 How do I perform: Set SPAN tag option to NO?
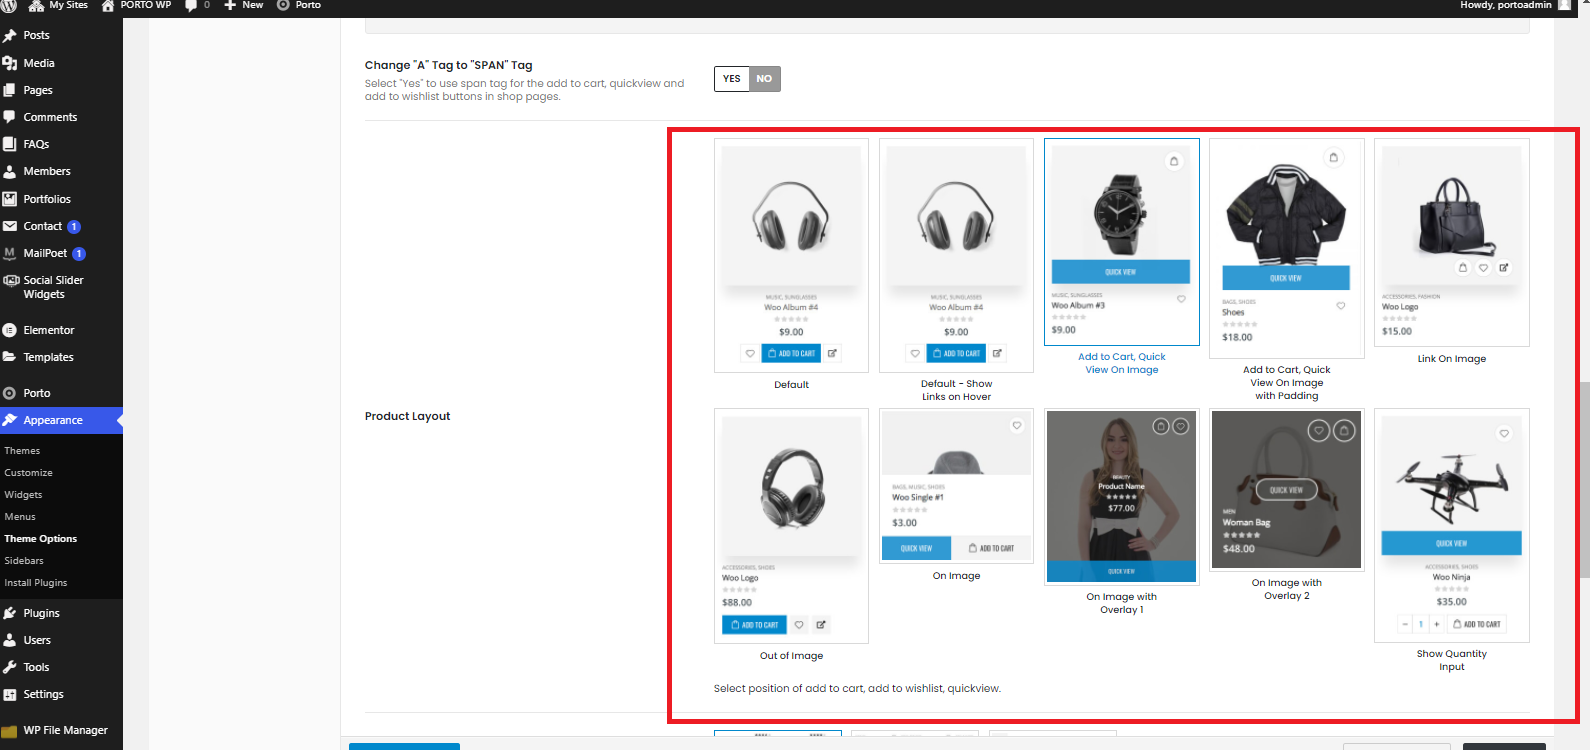coord(765,79)
